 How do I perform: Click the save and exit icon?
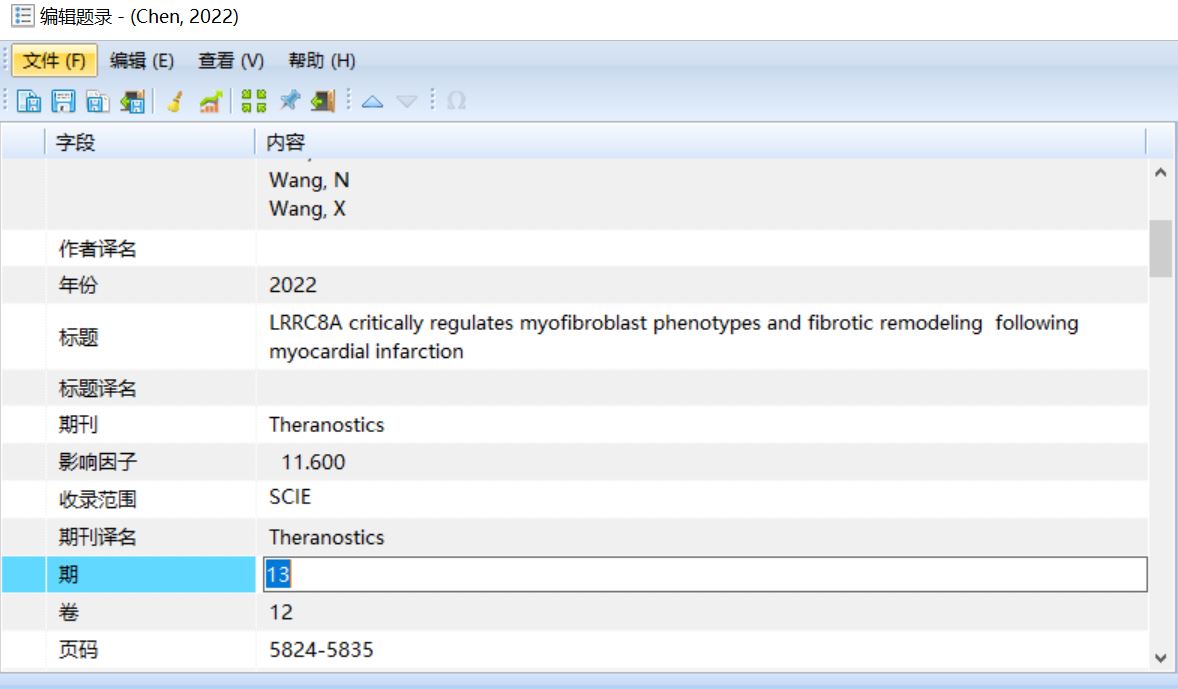(132, 101)
